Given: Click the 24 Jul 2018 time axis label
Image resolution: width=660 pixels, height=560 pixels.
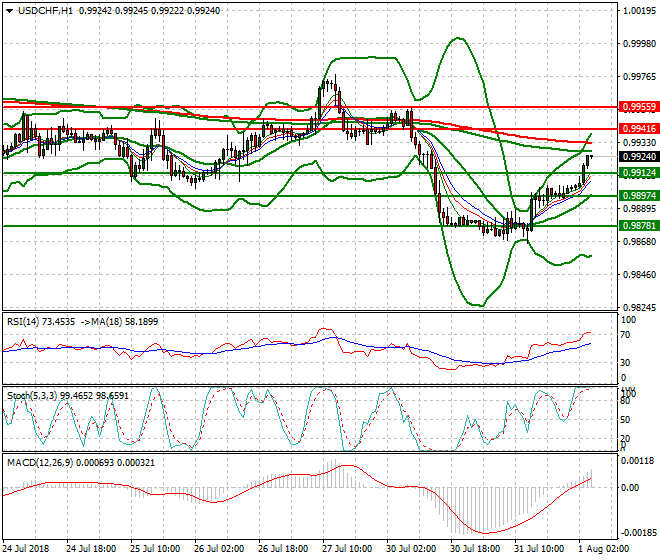Looking at the screenshot, I should point(26,549).
